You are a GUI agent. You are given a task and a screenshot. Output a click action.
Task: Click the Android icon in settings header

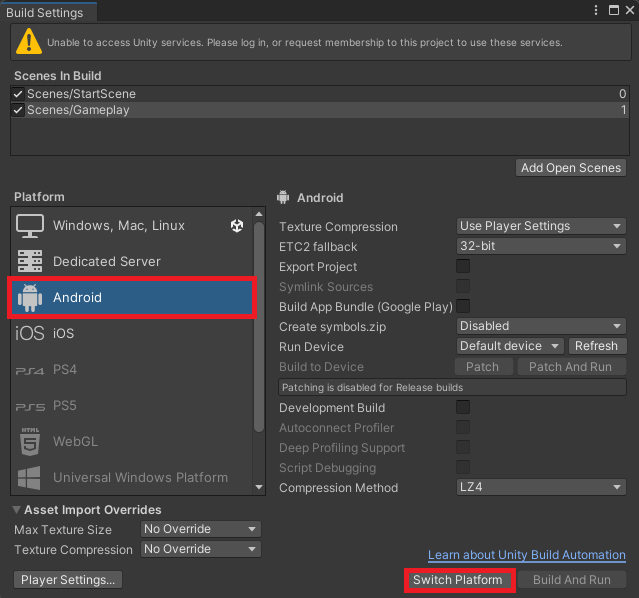(x=283, y=197)
